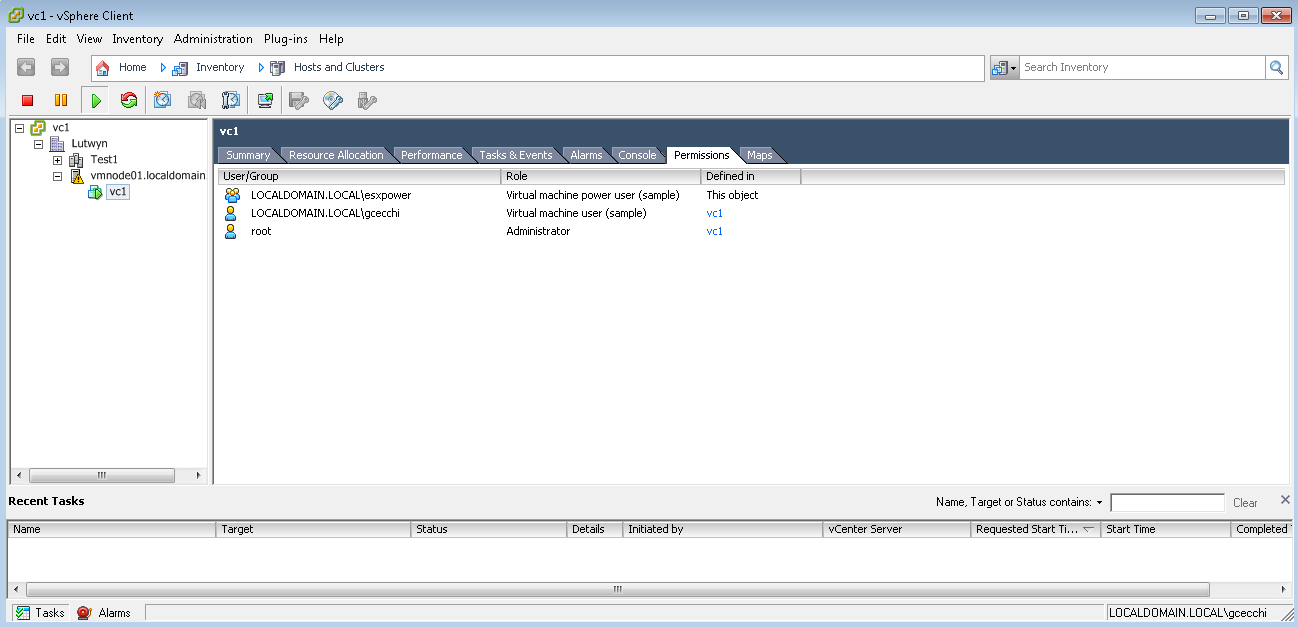1298x627 pixels.
Task: Click the Revert to snapshot icon
Action: tap(197, 100)
